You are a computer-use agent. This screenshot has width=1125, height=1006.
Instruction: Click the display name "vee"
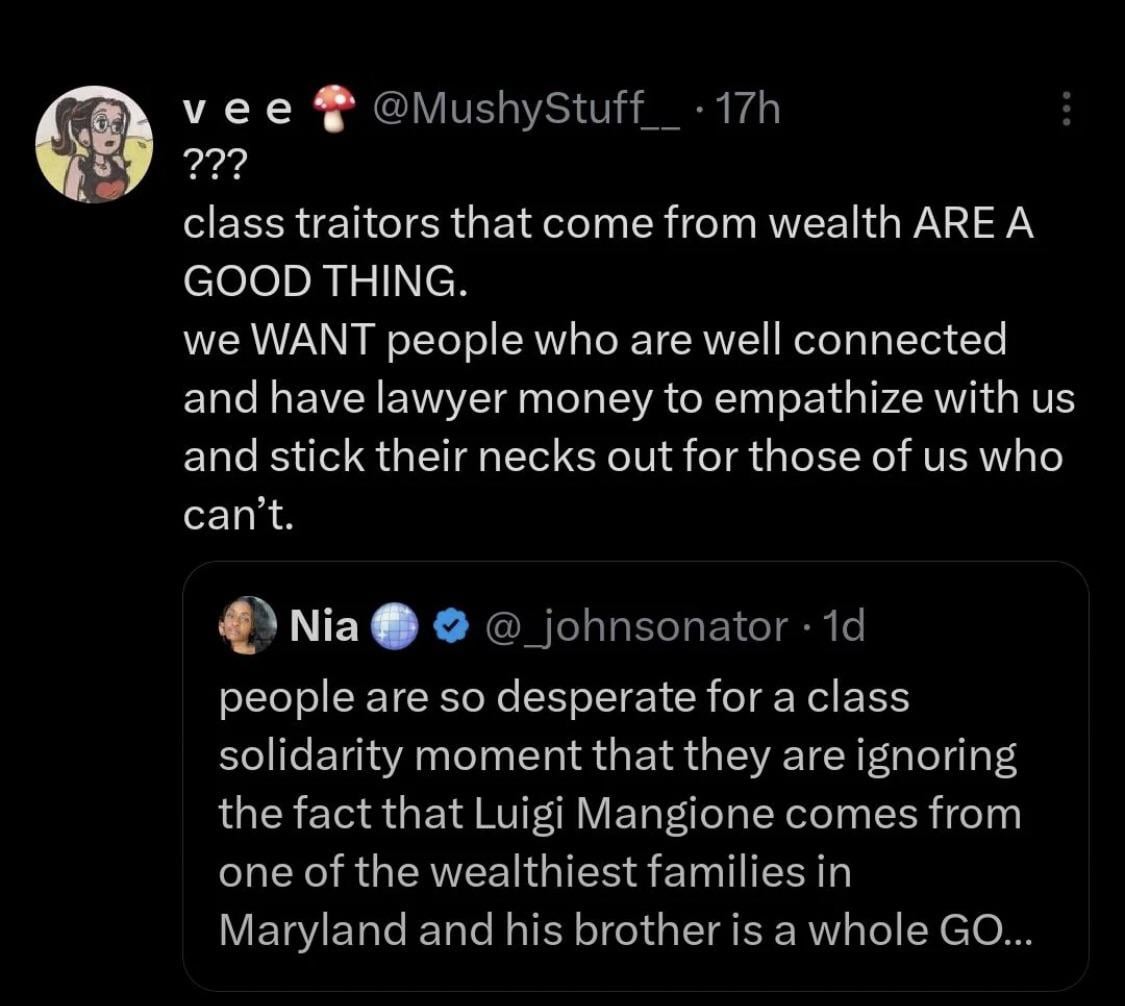[x=239, y=109]
